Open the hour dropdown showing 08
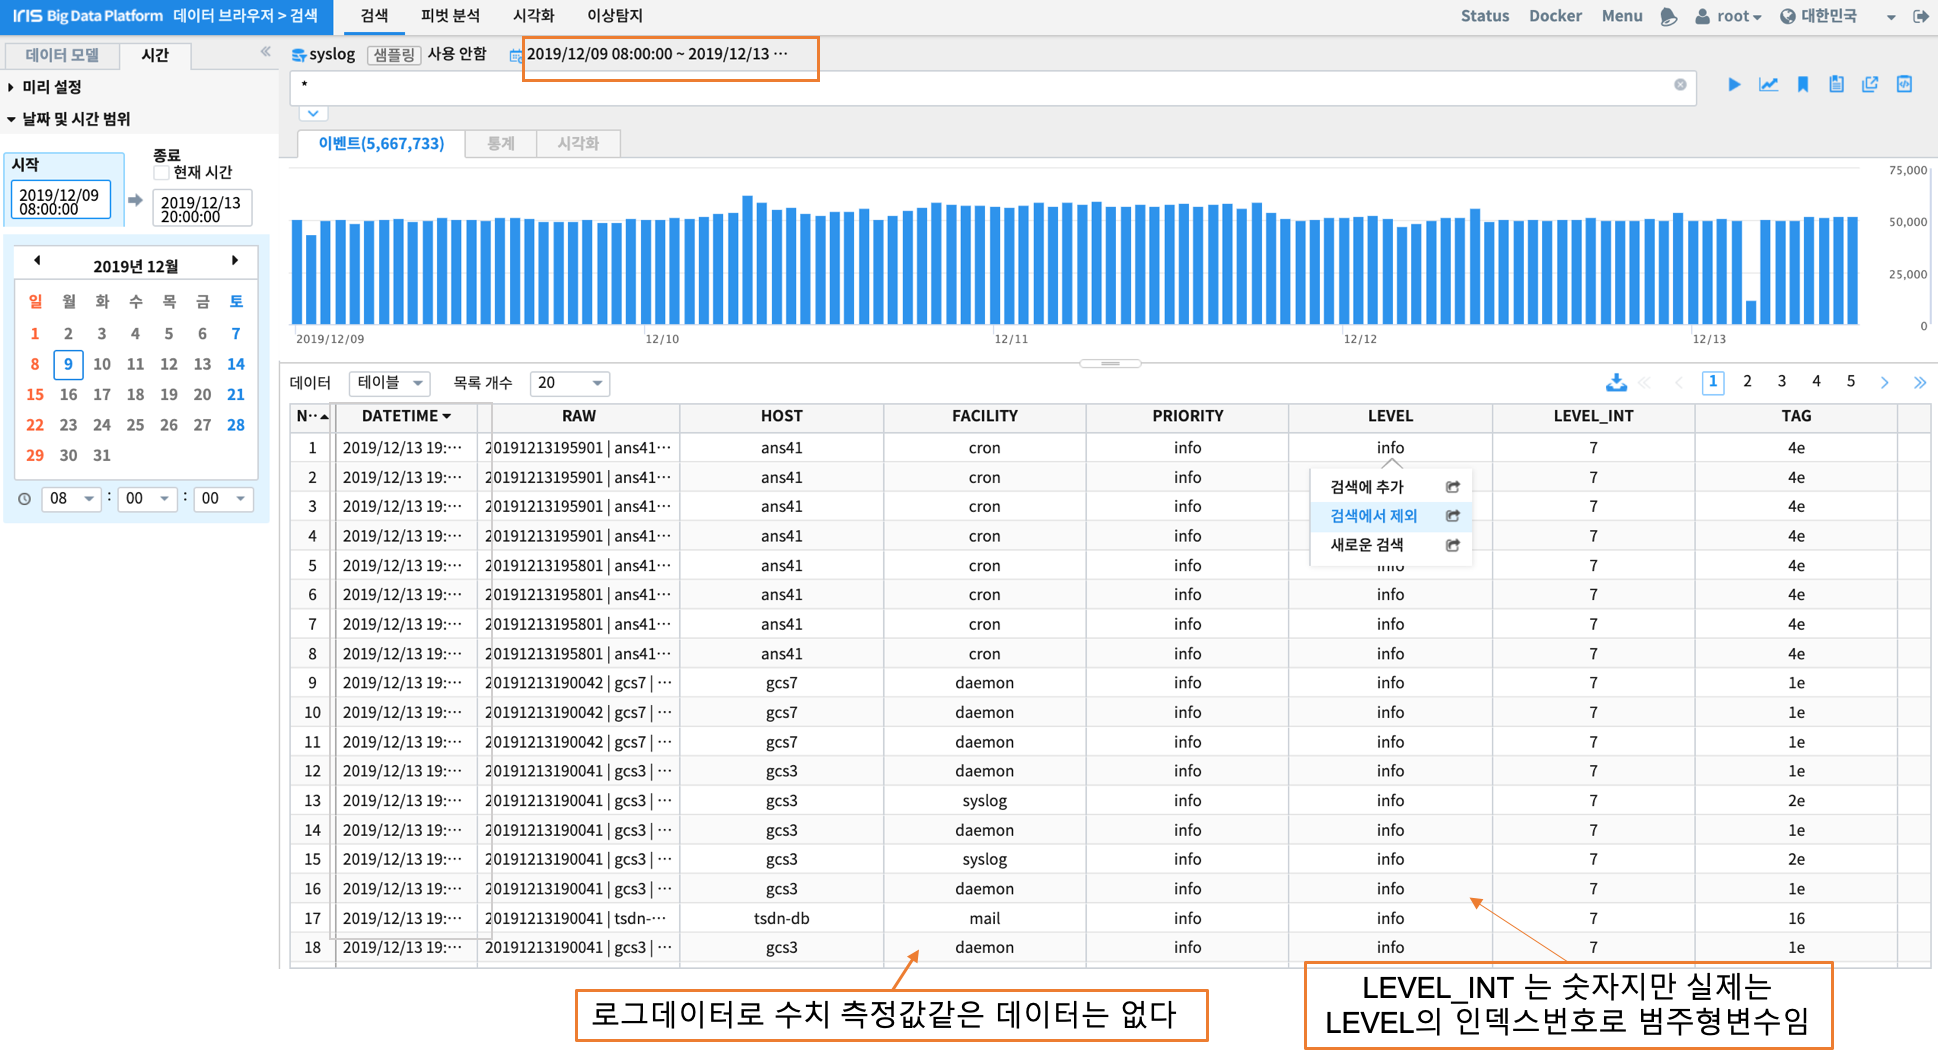1938x1058 pixels. coord(71,498)
